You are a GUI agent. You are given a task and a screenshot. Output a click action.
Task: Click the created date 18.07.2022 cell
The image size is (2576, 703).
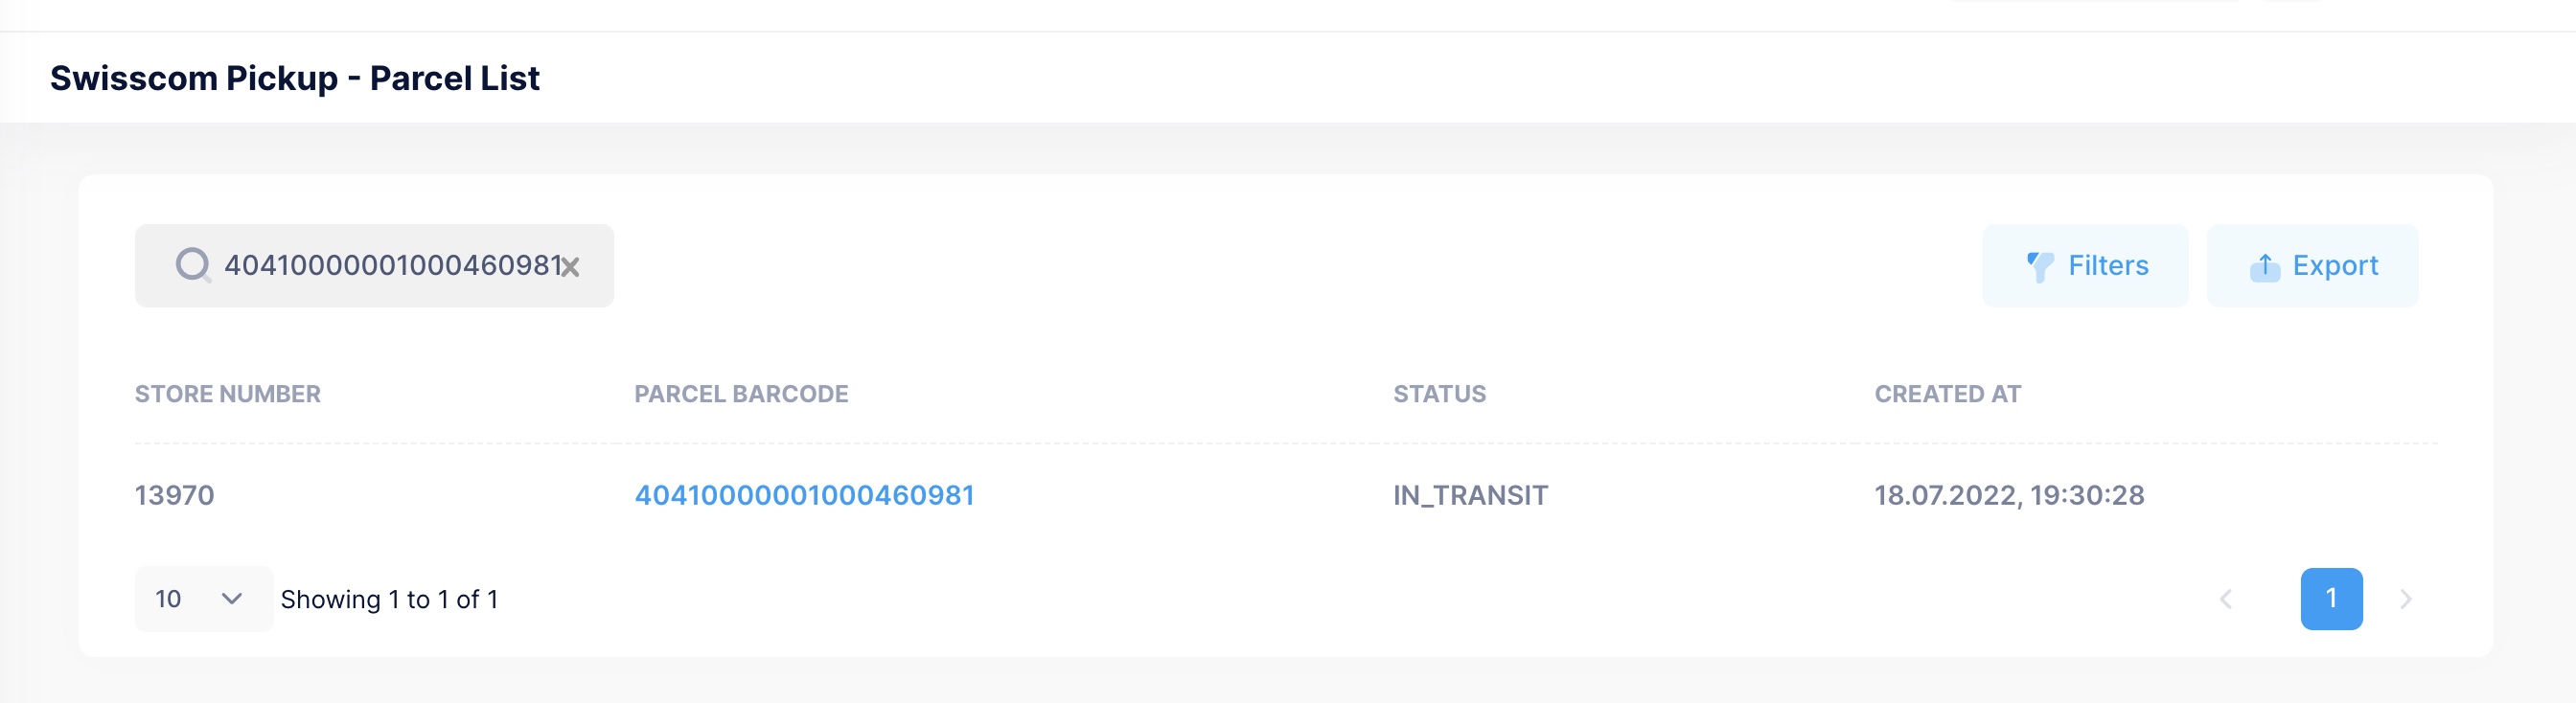2008,495
